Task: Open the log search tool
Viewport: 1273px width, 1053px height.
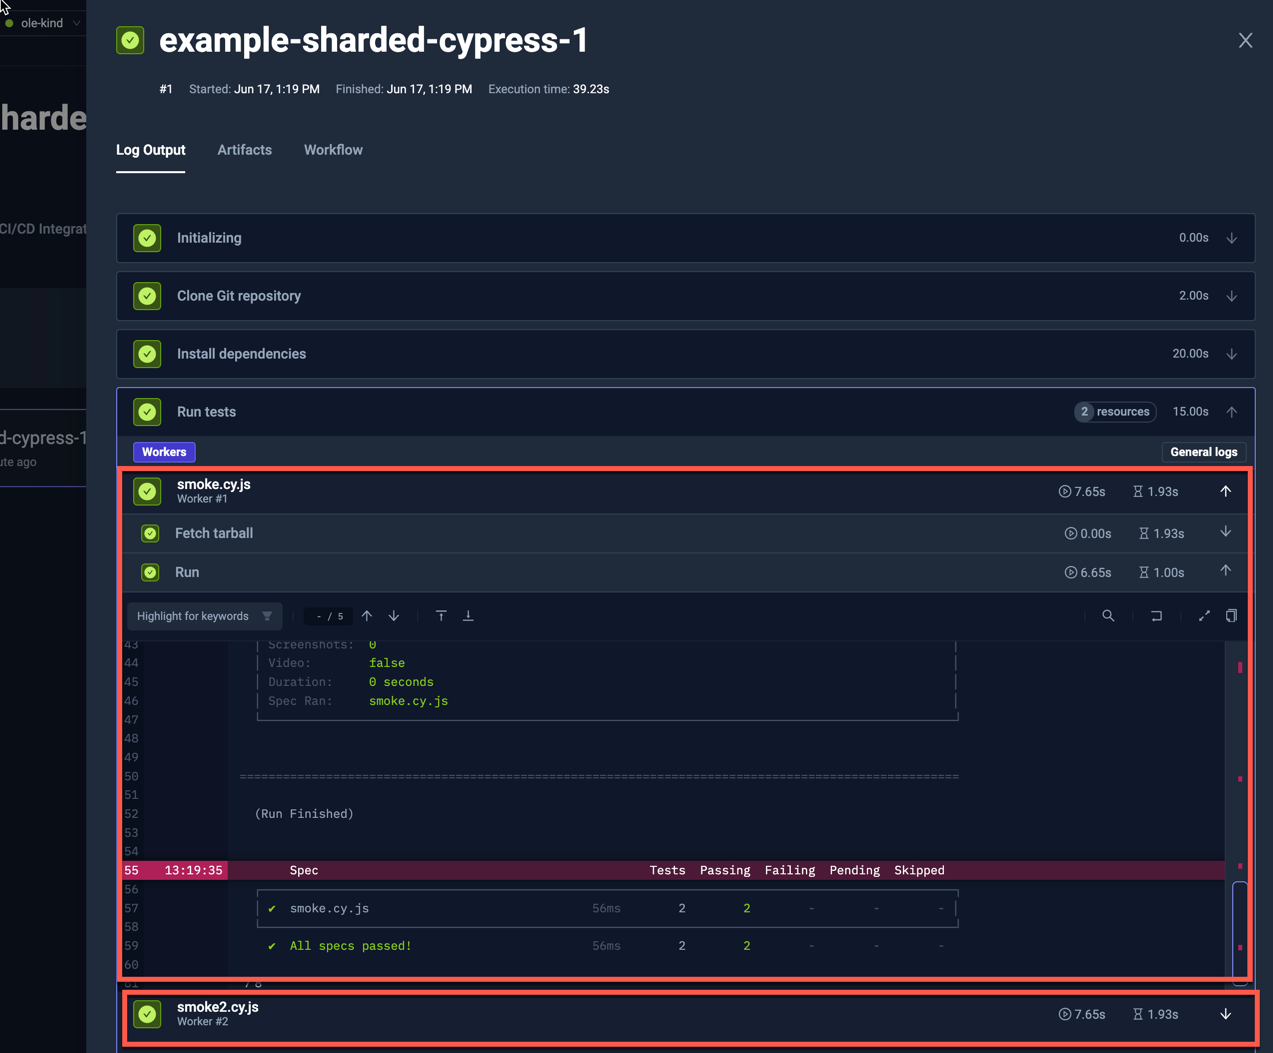Action: (1108, 615)
